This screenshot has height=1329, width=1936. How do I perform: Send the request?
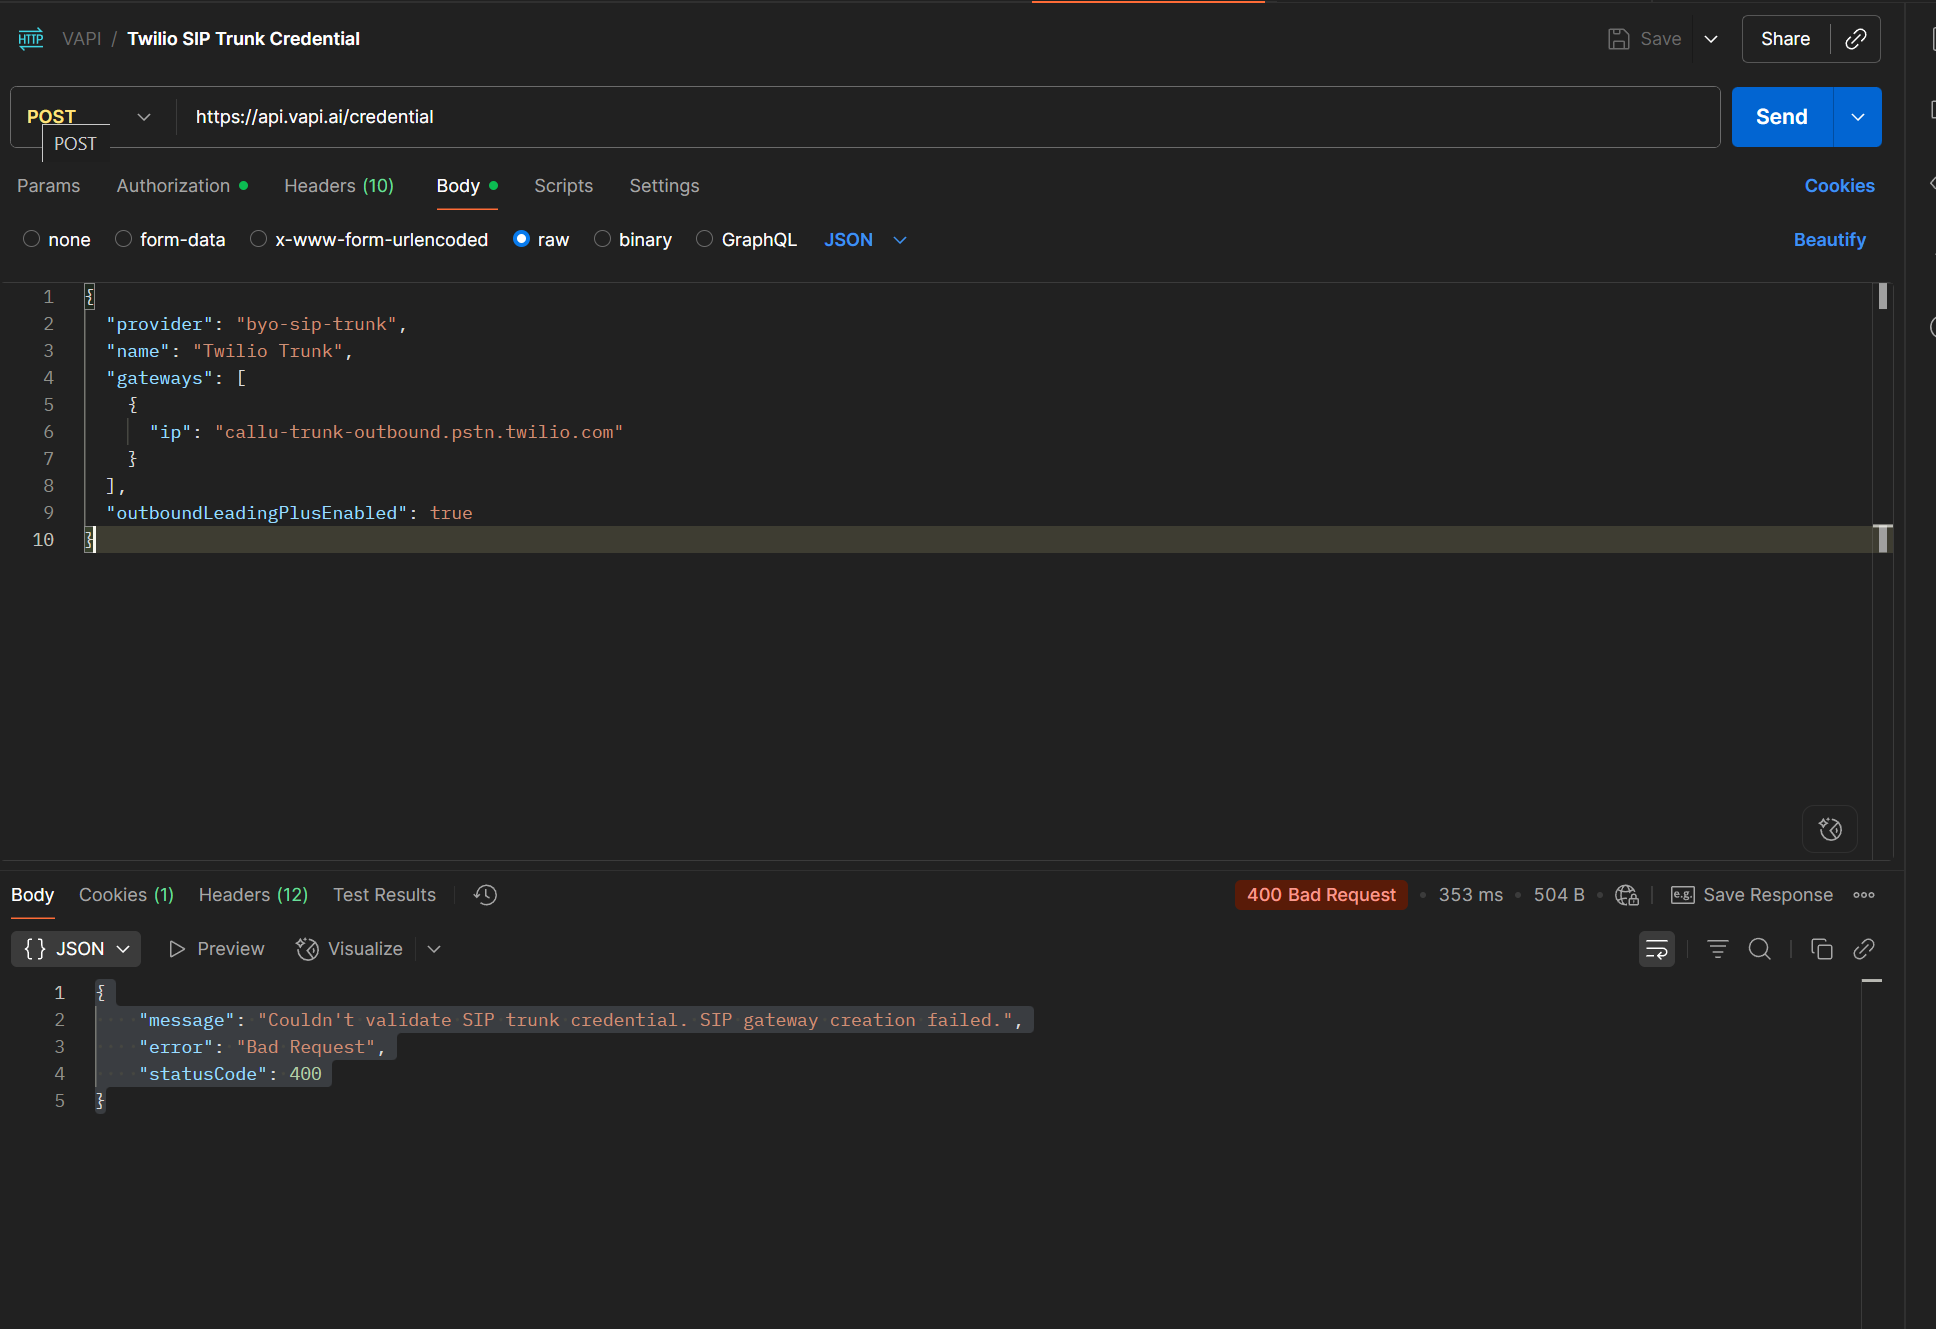(x=1782, y=117)
